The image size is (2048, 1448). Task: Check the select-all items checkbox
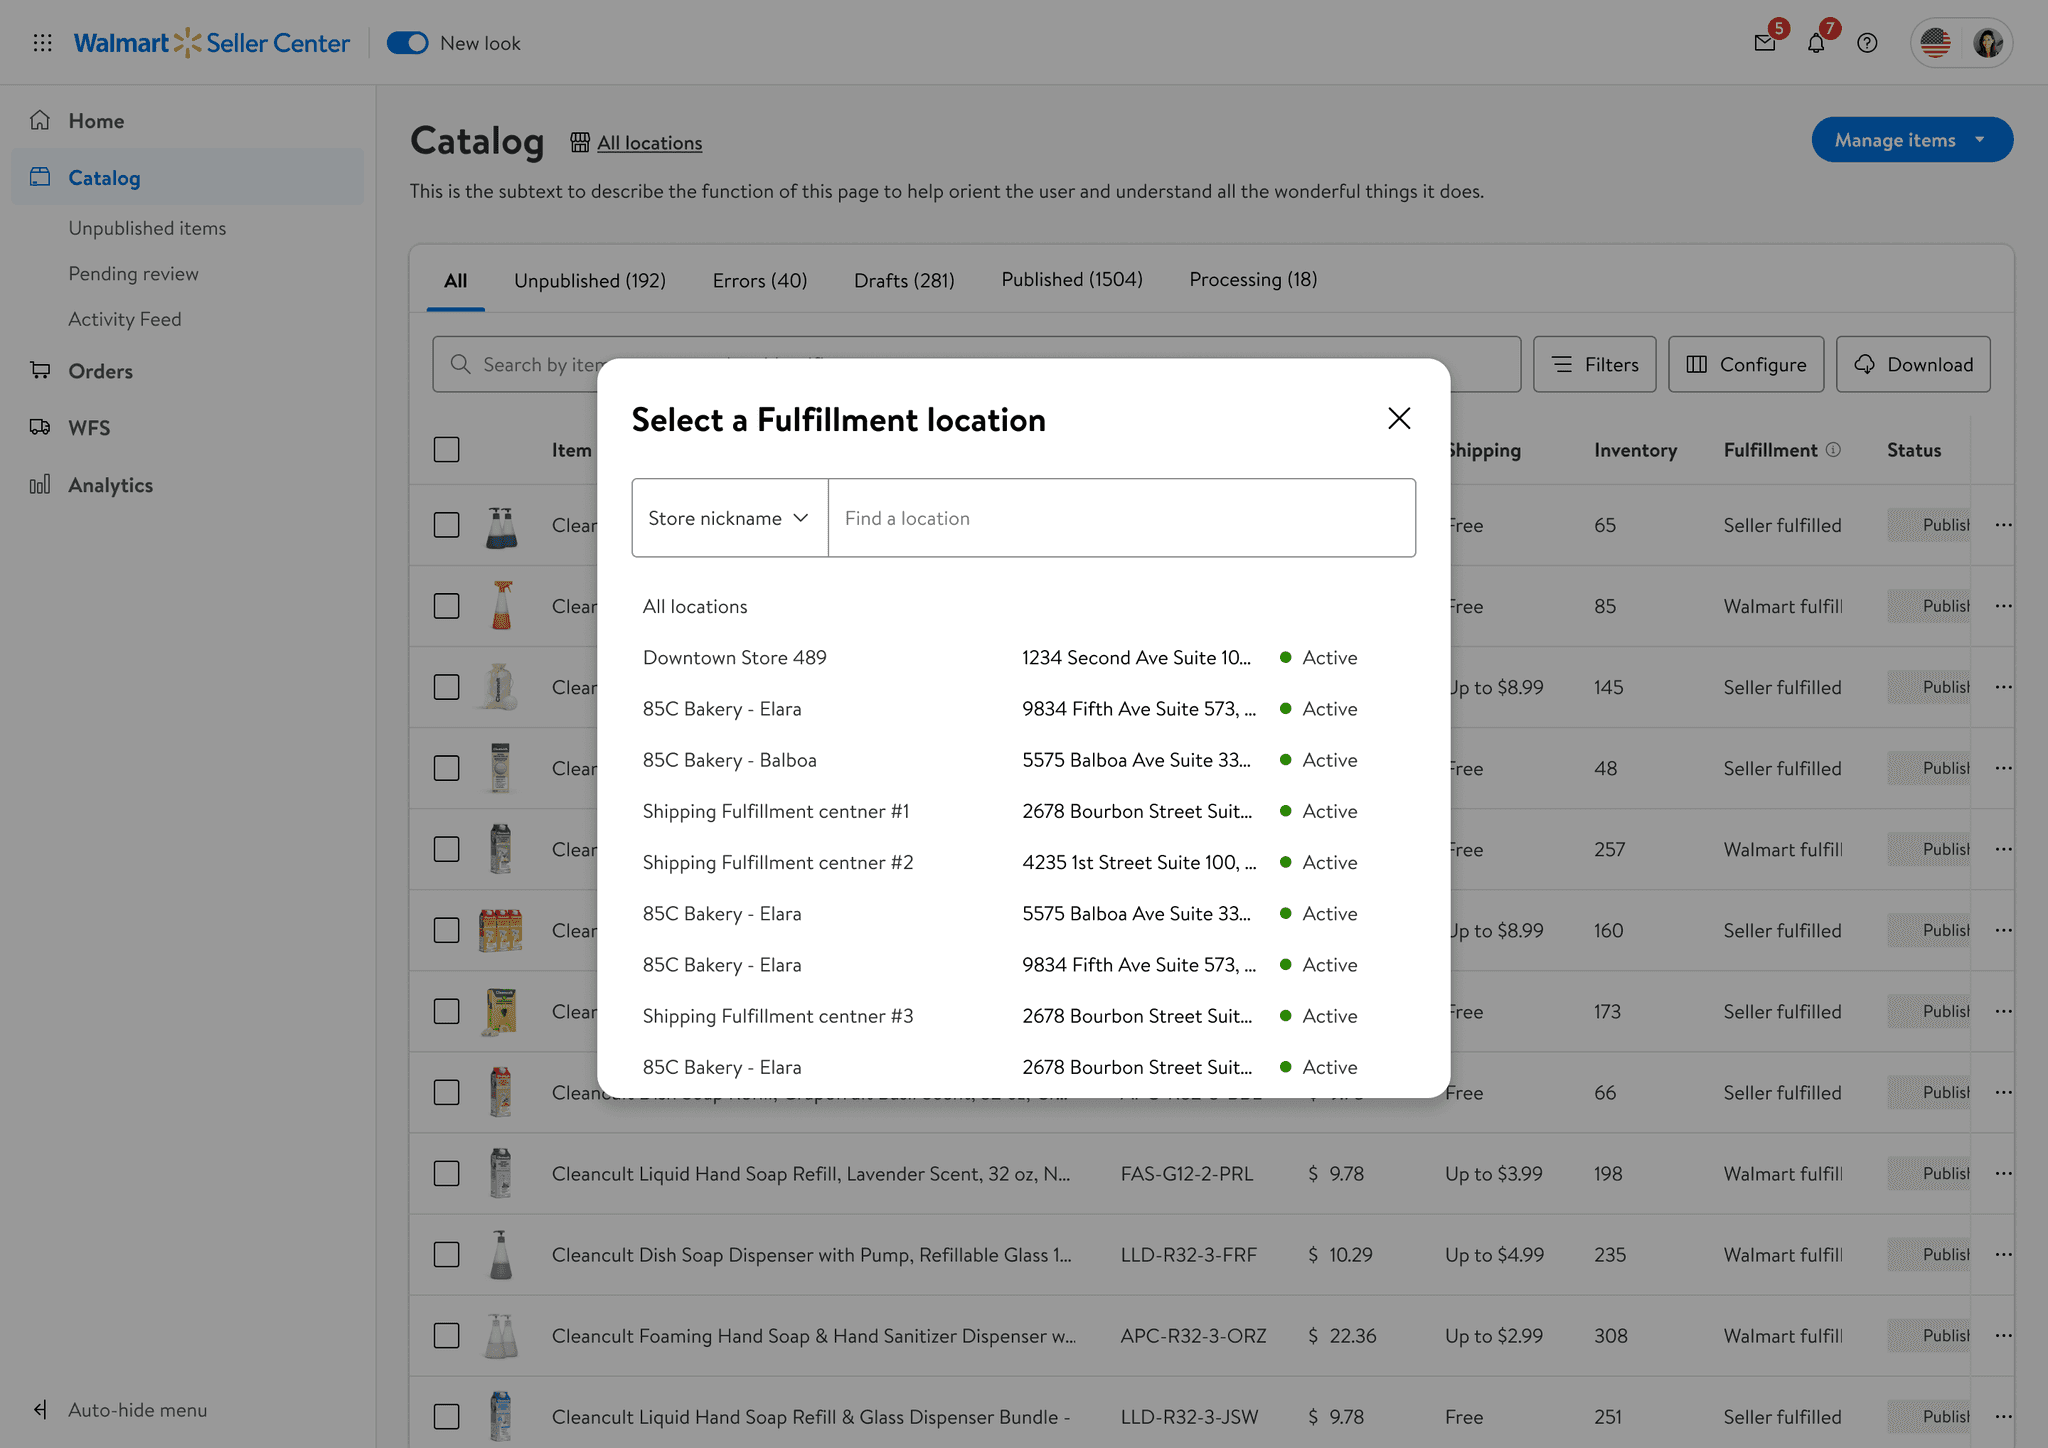(446, 450)
